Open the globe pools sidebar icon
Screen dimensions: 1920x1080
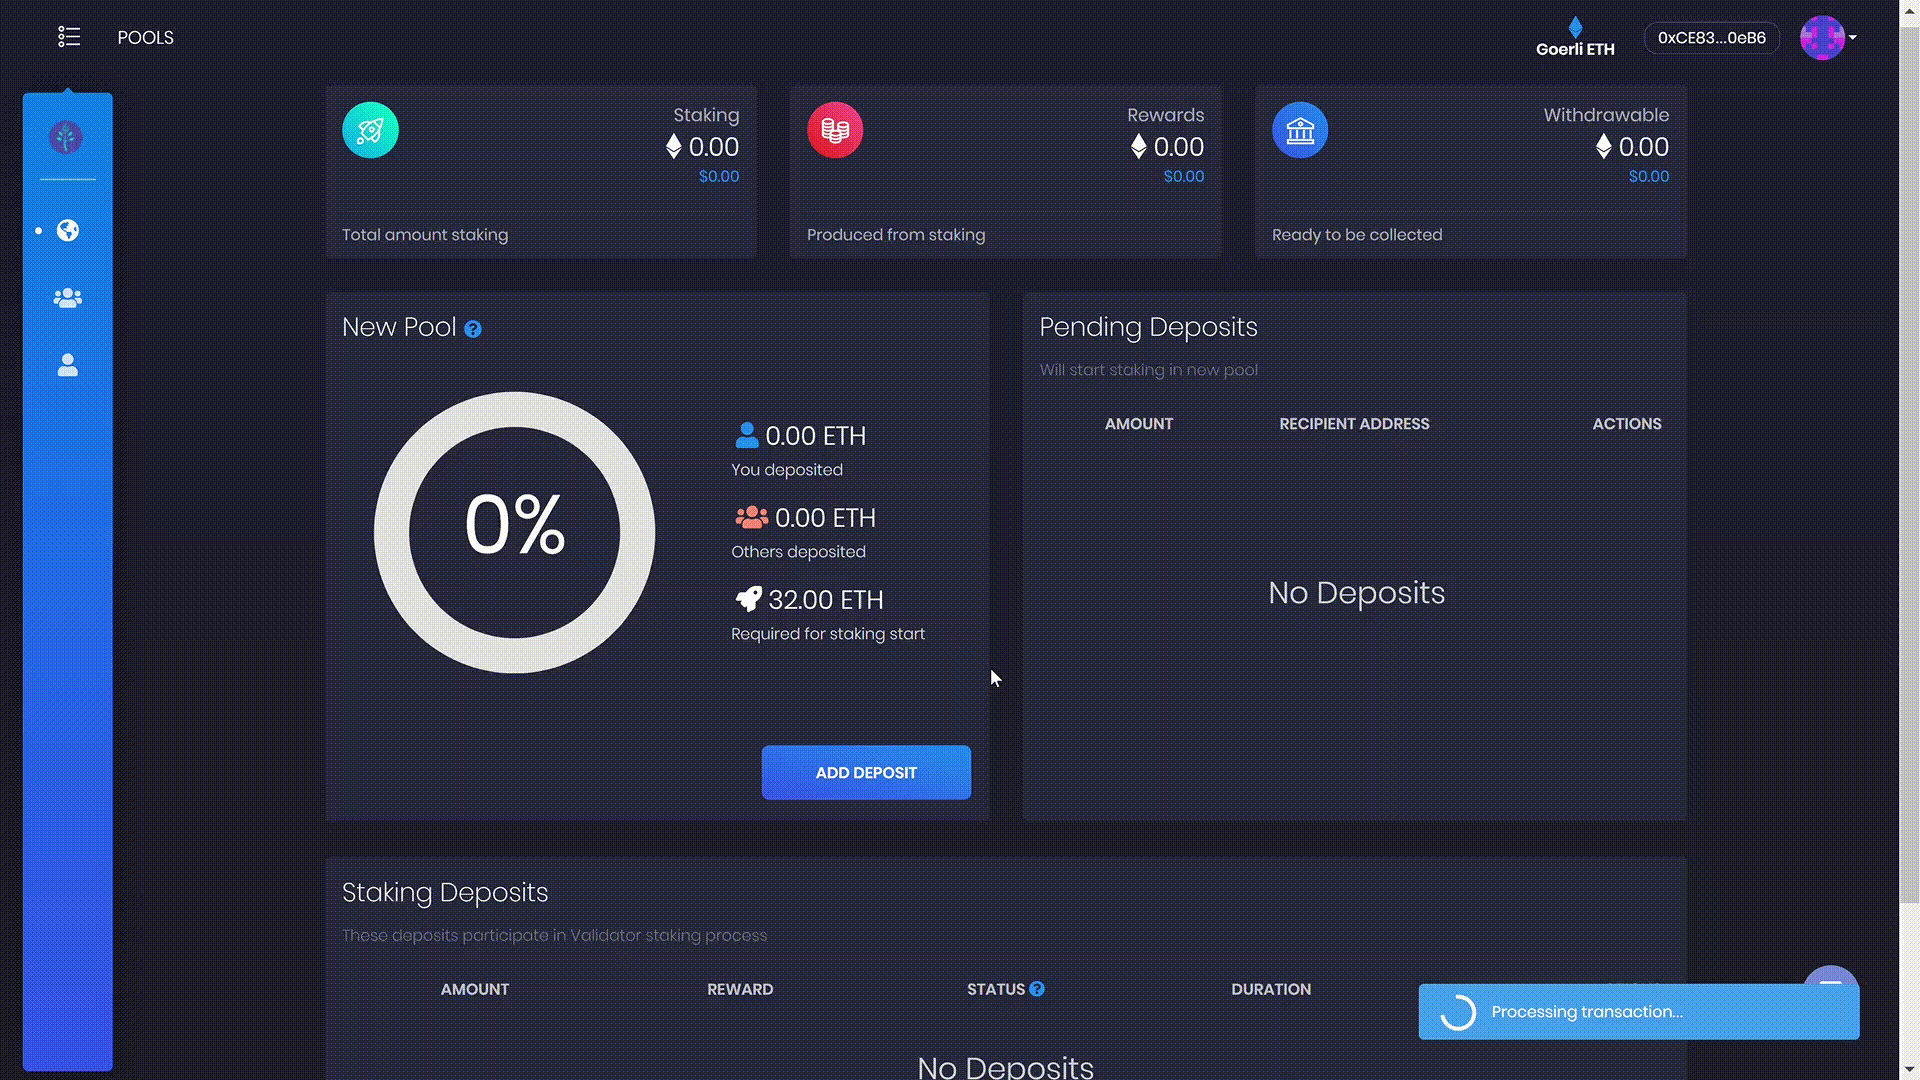[x=68, y=231]
